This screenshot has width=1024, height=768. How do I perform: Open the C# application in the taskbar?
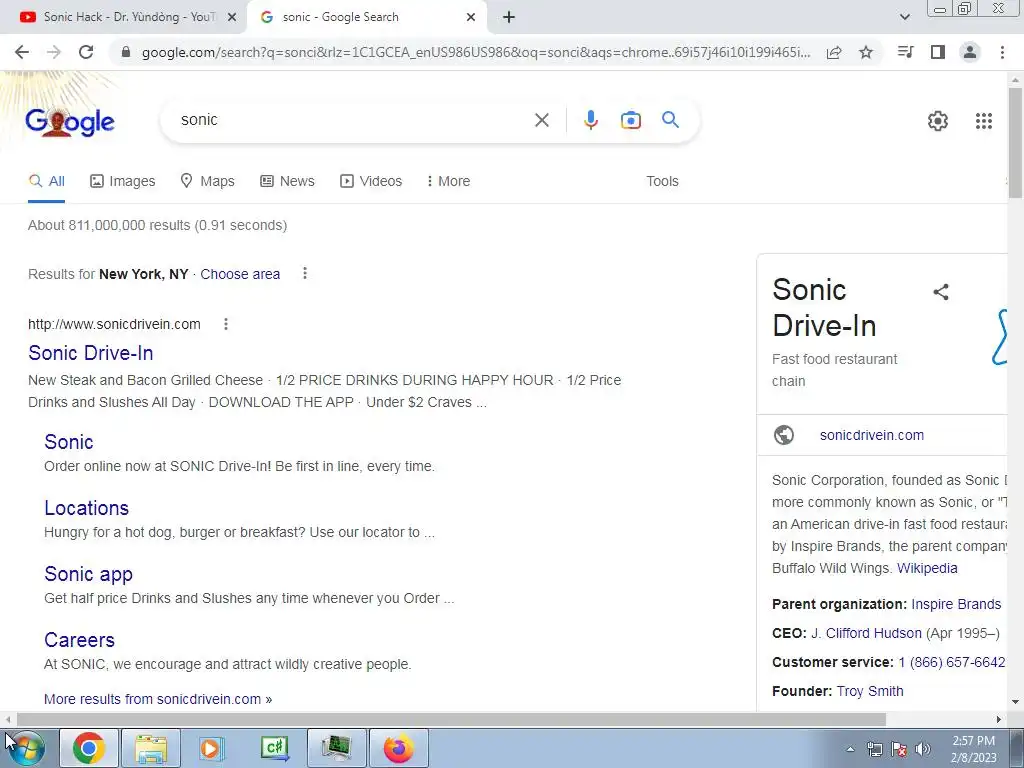coord(275,748)
